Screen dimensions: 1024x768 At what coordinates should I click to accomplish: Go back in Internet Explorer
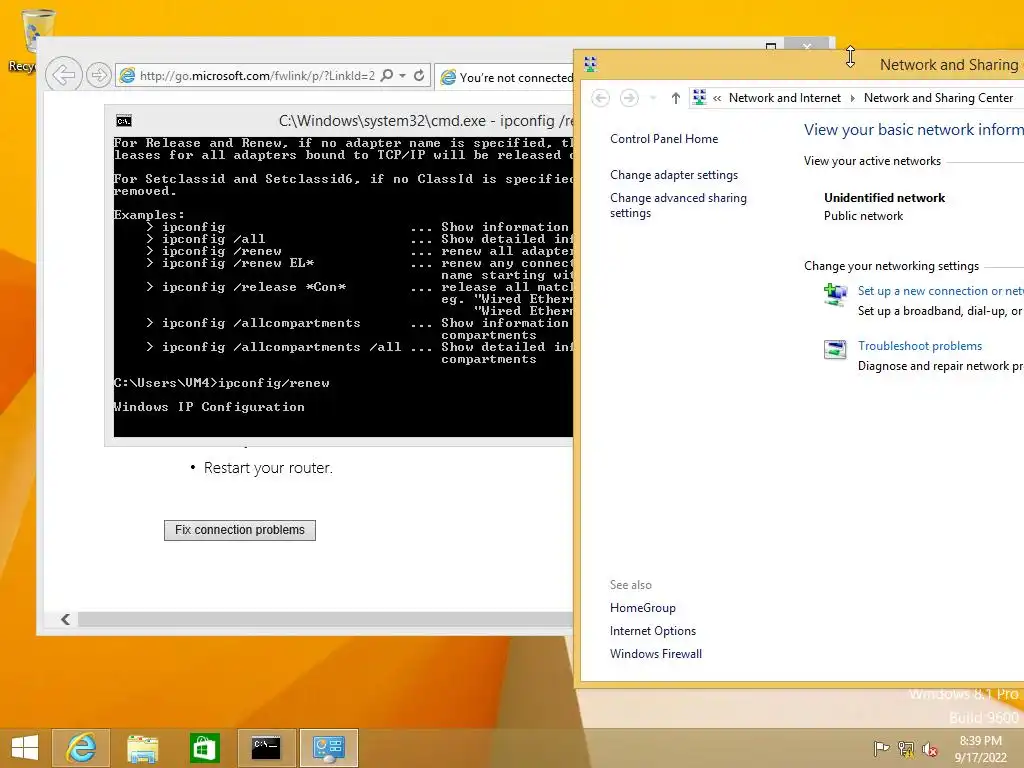coord(63,75)
